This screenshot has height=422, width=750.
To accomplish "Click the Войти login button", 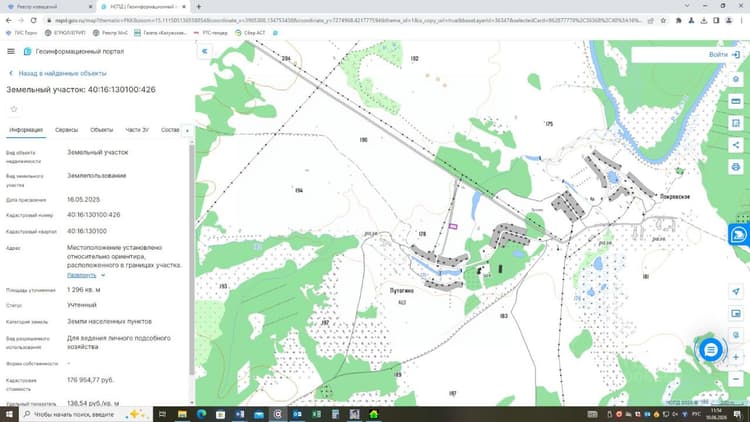I will pyautogui.click(x=724, y=55).
